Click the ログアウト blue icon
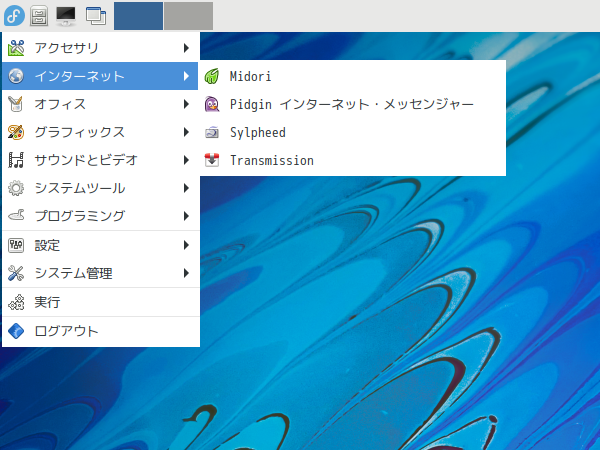The width and height of the screenshot is (600, 450). (x=16, y=331)
